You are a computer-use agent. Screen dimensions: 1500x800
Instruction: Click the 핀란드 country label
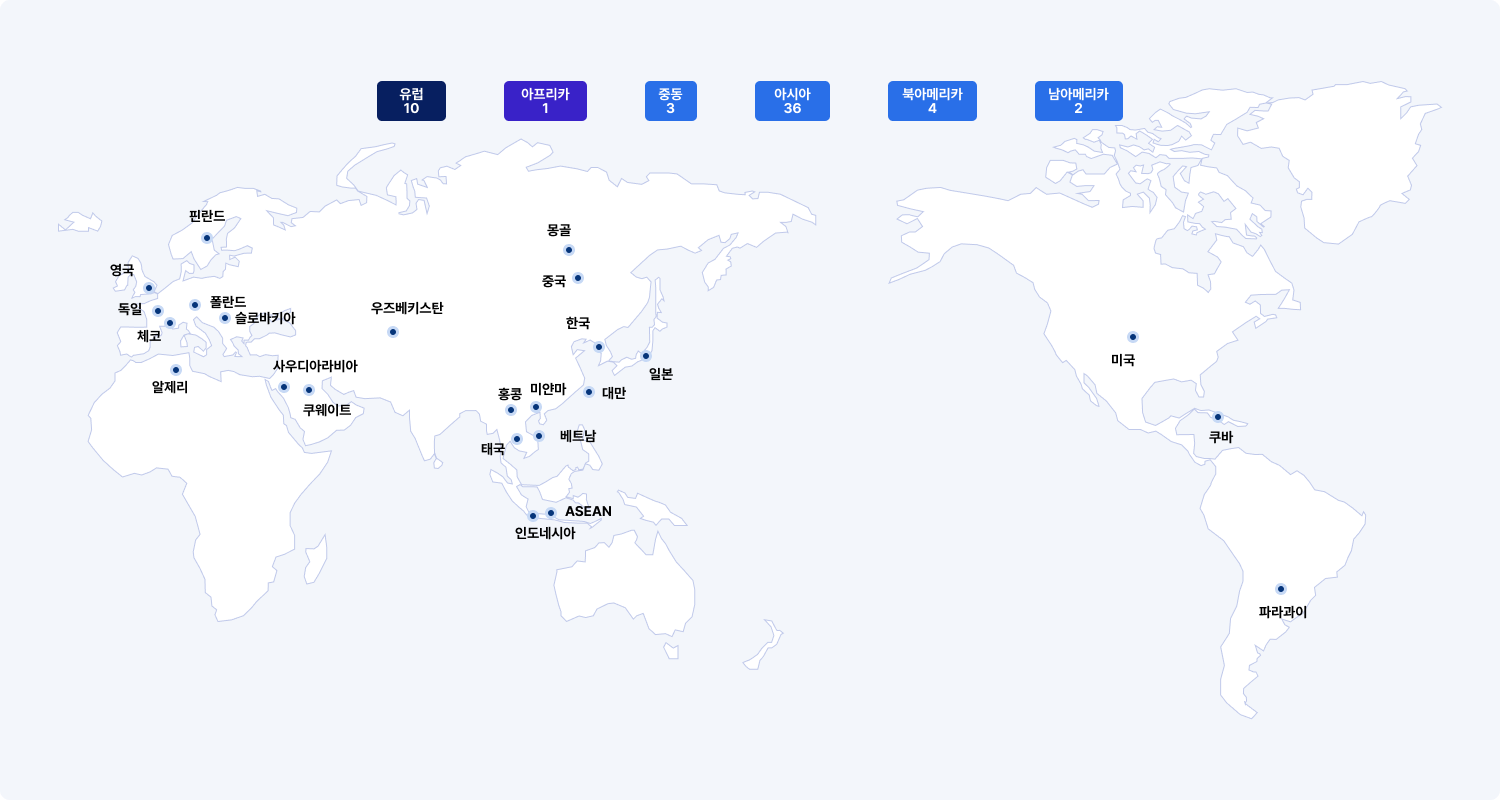pyautogui.click(x=207, y=216)
